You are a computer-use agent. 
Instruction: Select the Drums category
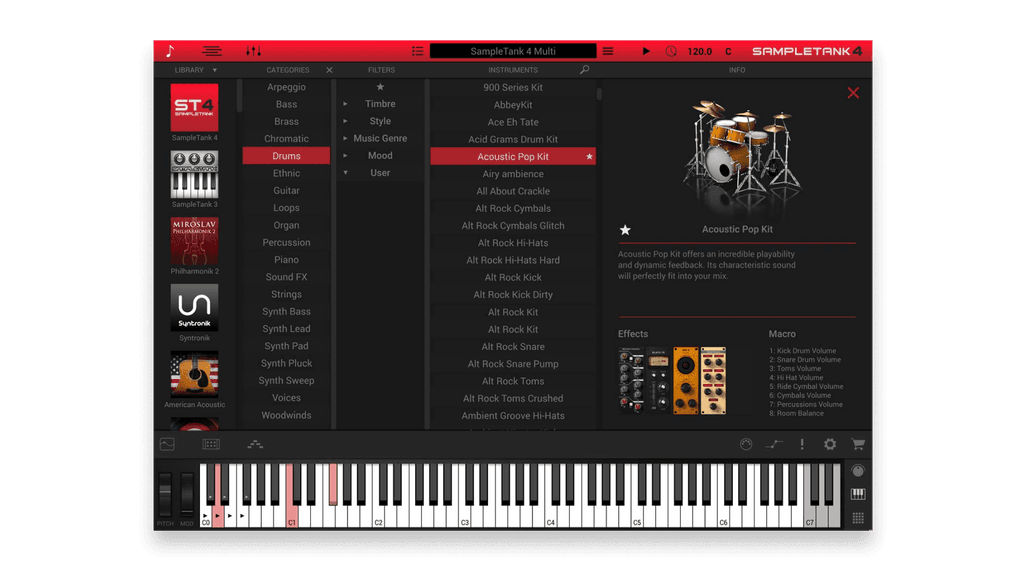click(x=286, y=155)
